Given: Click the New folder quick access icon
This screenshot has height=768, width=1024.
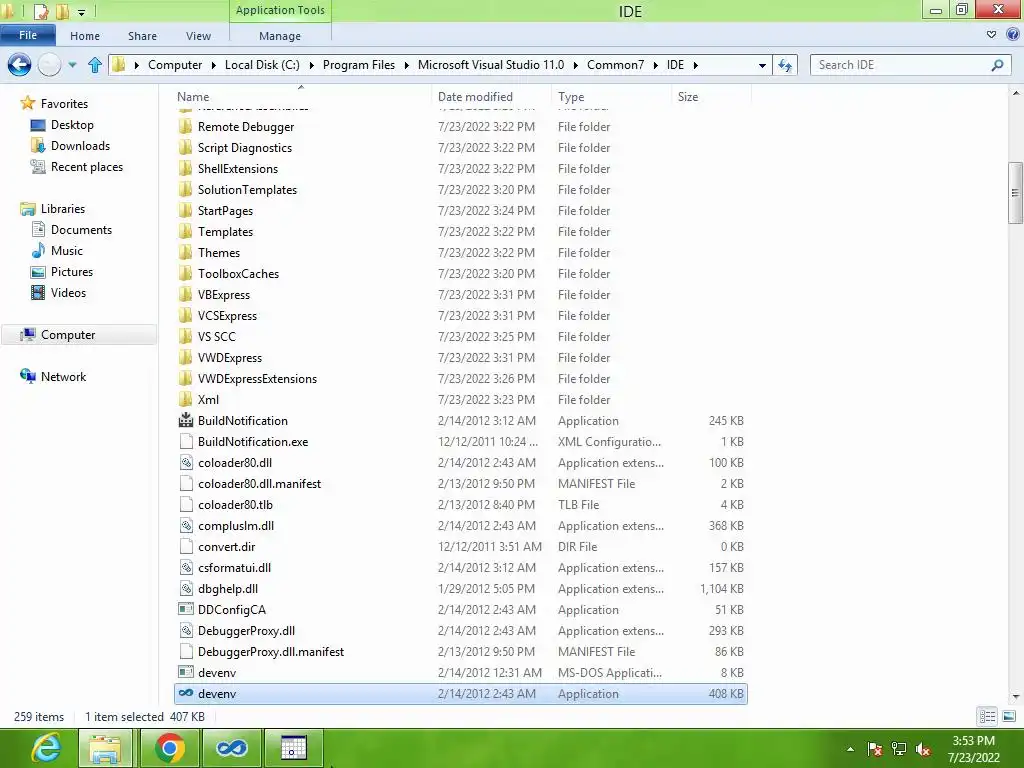Looking at the screenshot, I should pyautogui.click(x=63, y=11).
